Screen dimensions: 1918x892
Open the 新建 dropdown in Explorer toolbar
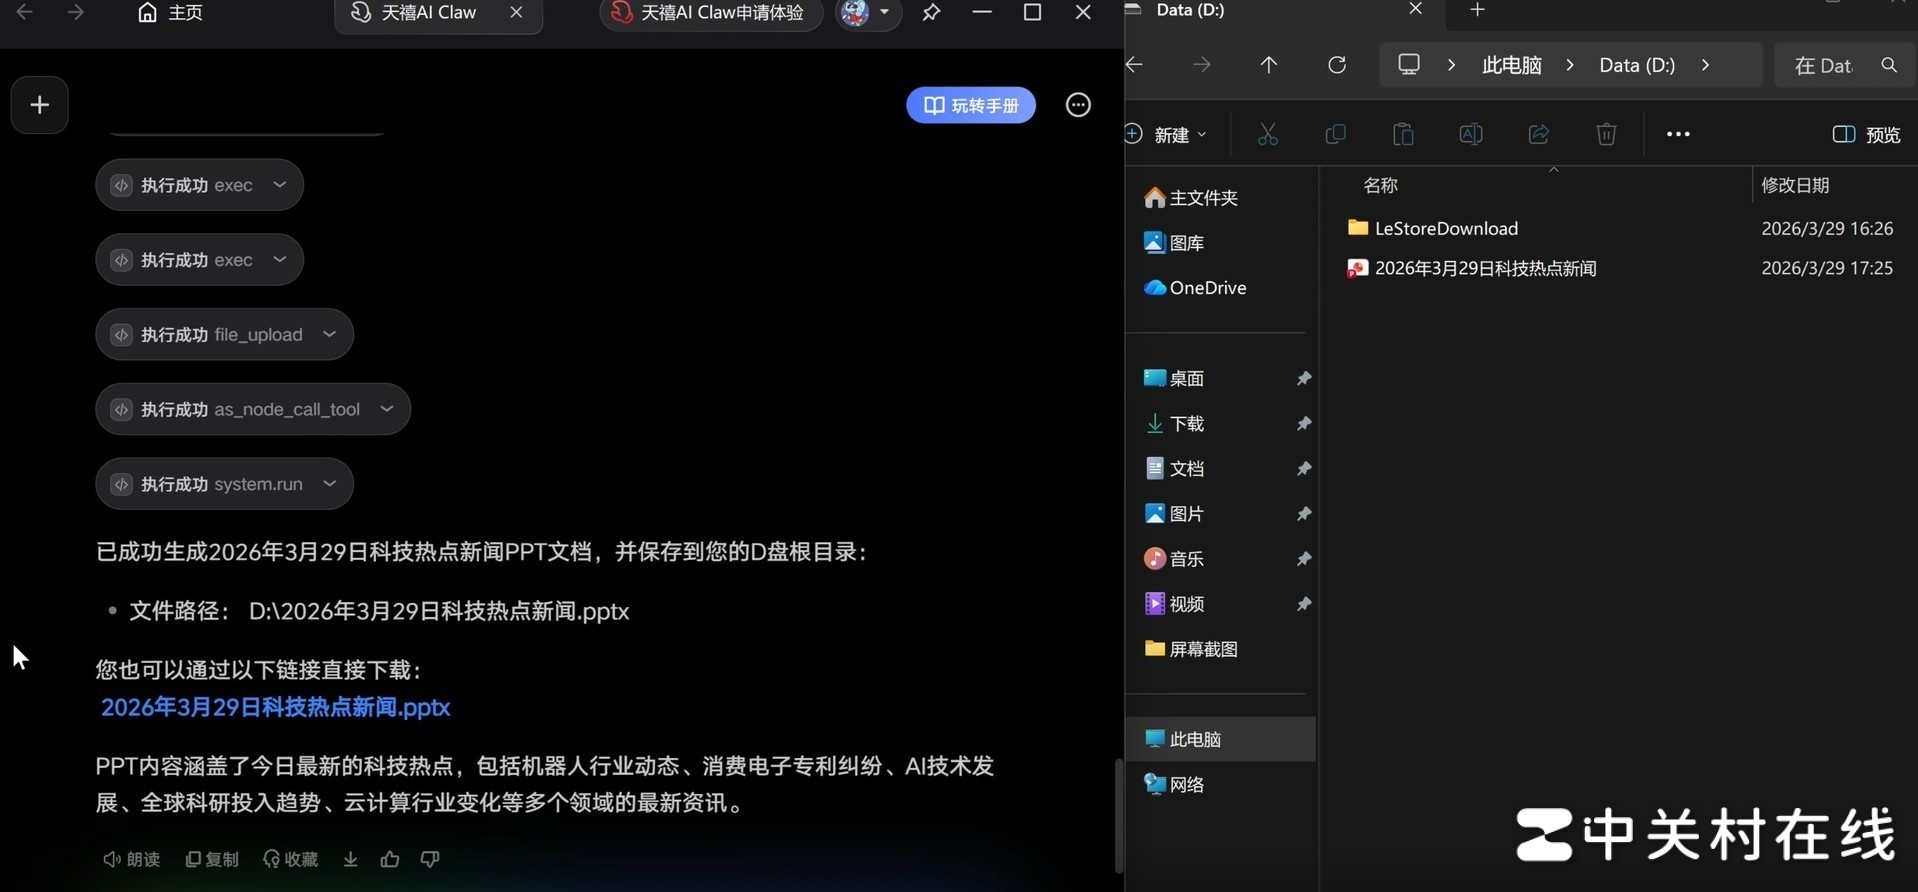(x=1167, y=134)
